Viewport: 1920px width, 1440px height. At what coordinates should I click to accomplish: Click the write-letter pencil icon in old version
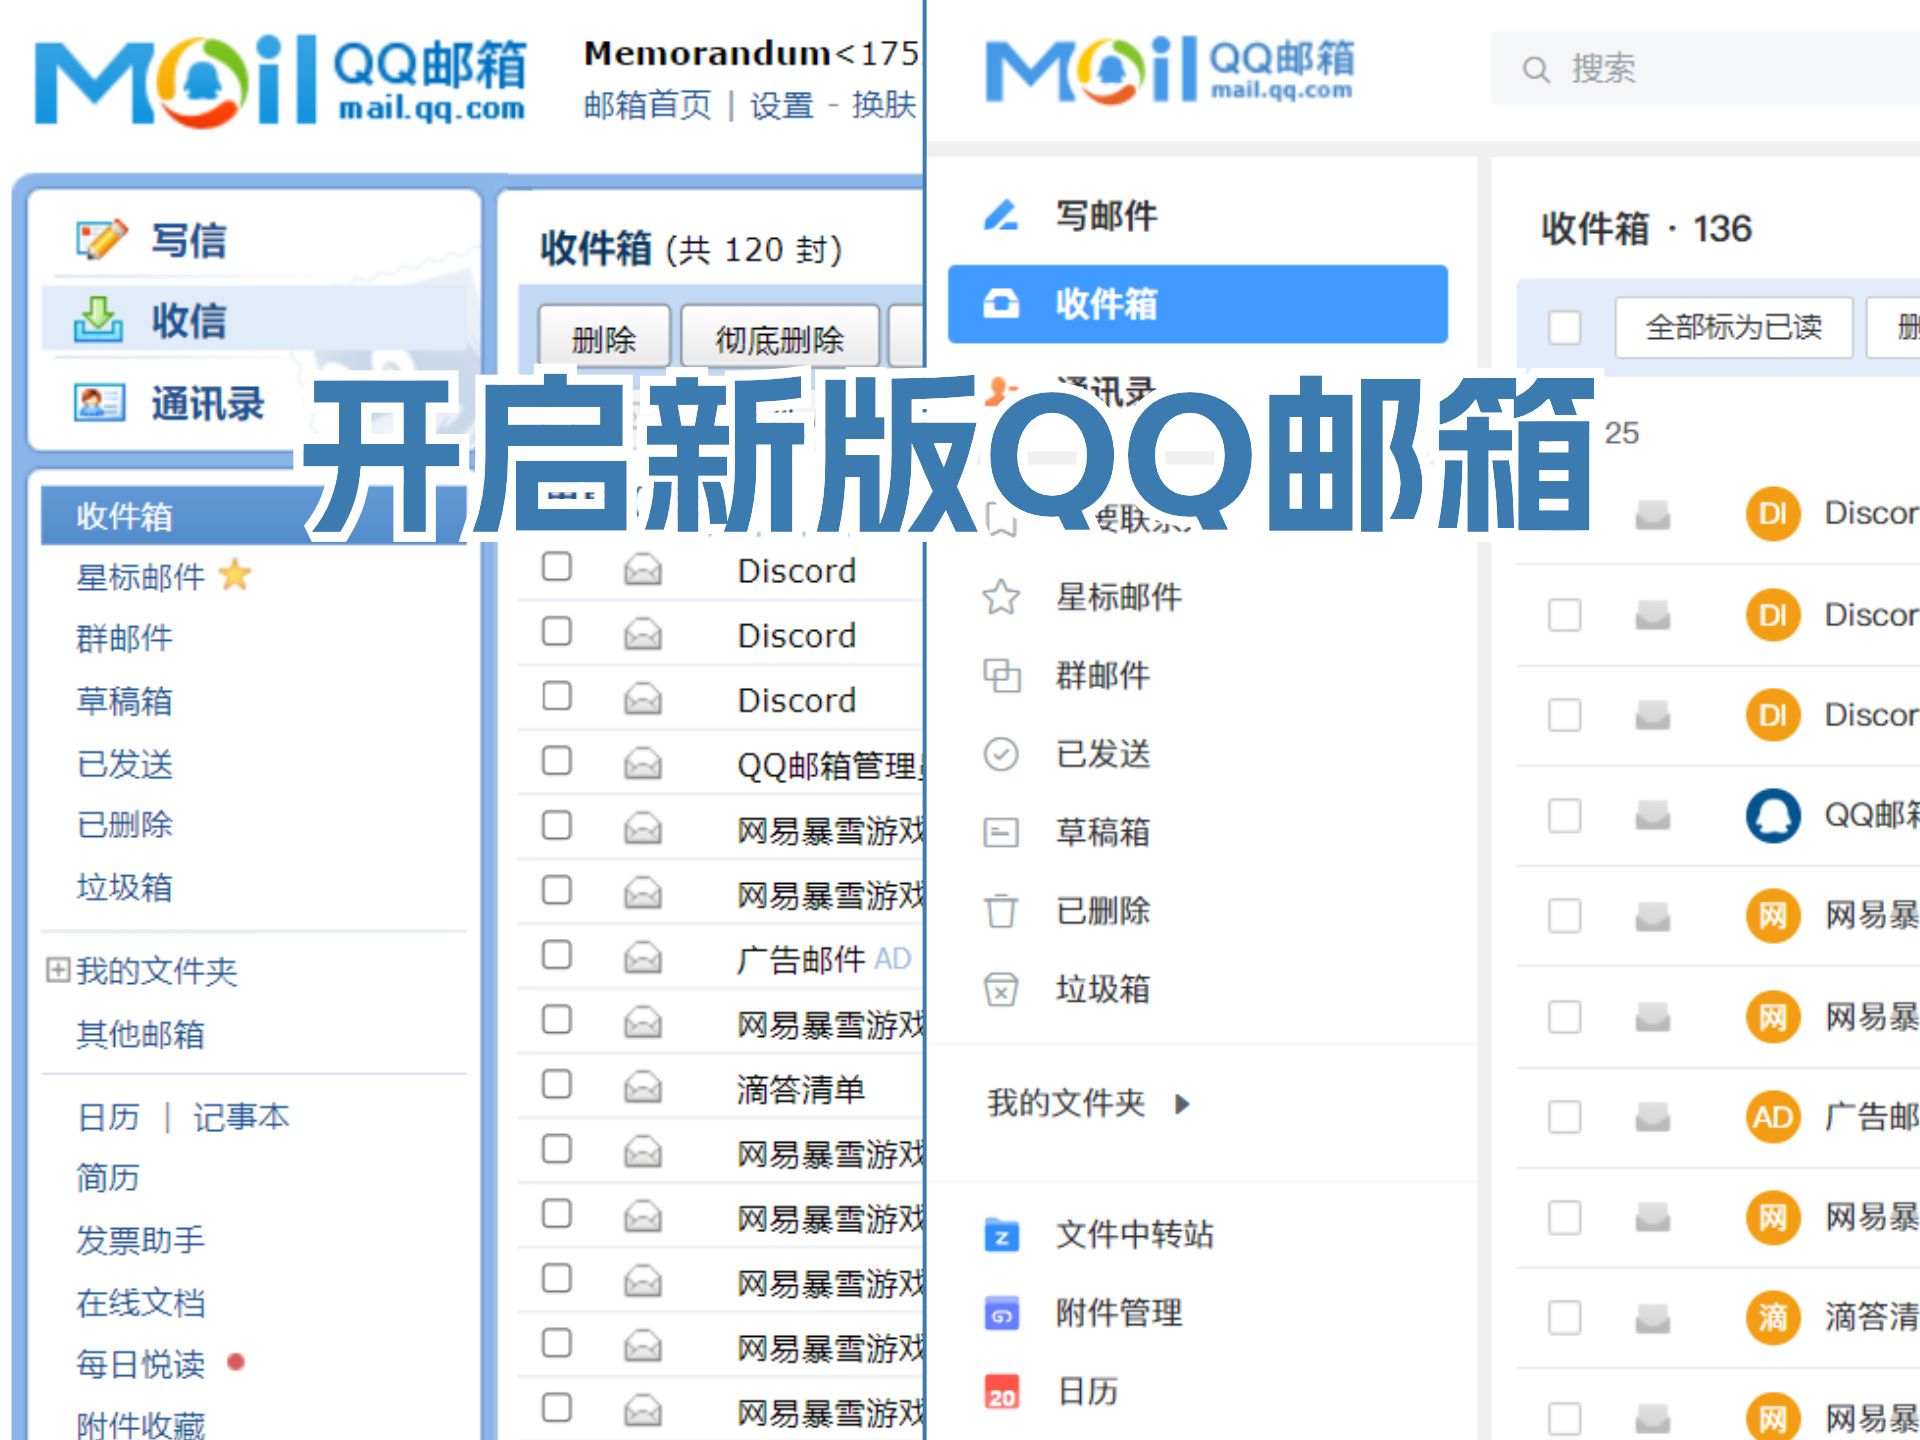point(101,240)
